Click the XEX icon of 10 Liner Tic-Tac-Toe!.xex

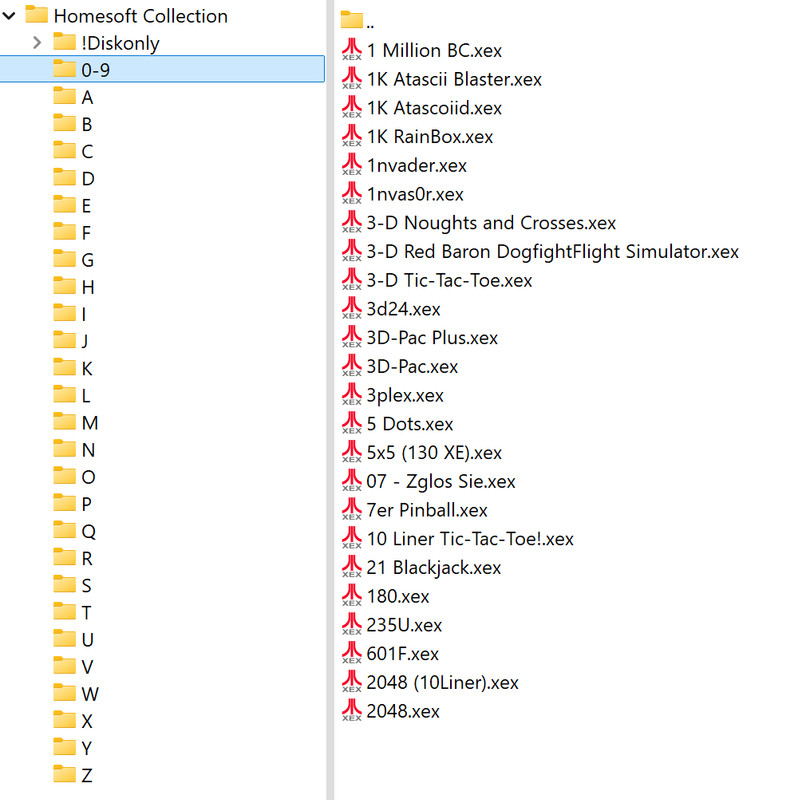352,538
